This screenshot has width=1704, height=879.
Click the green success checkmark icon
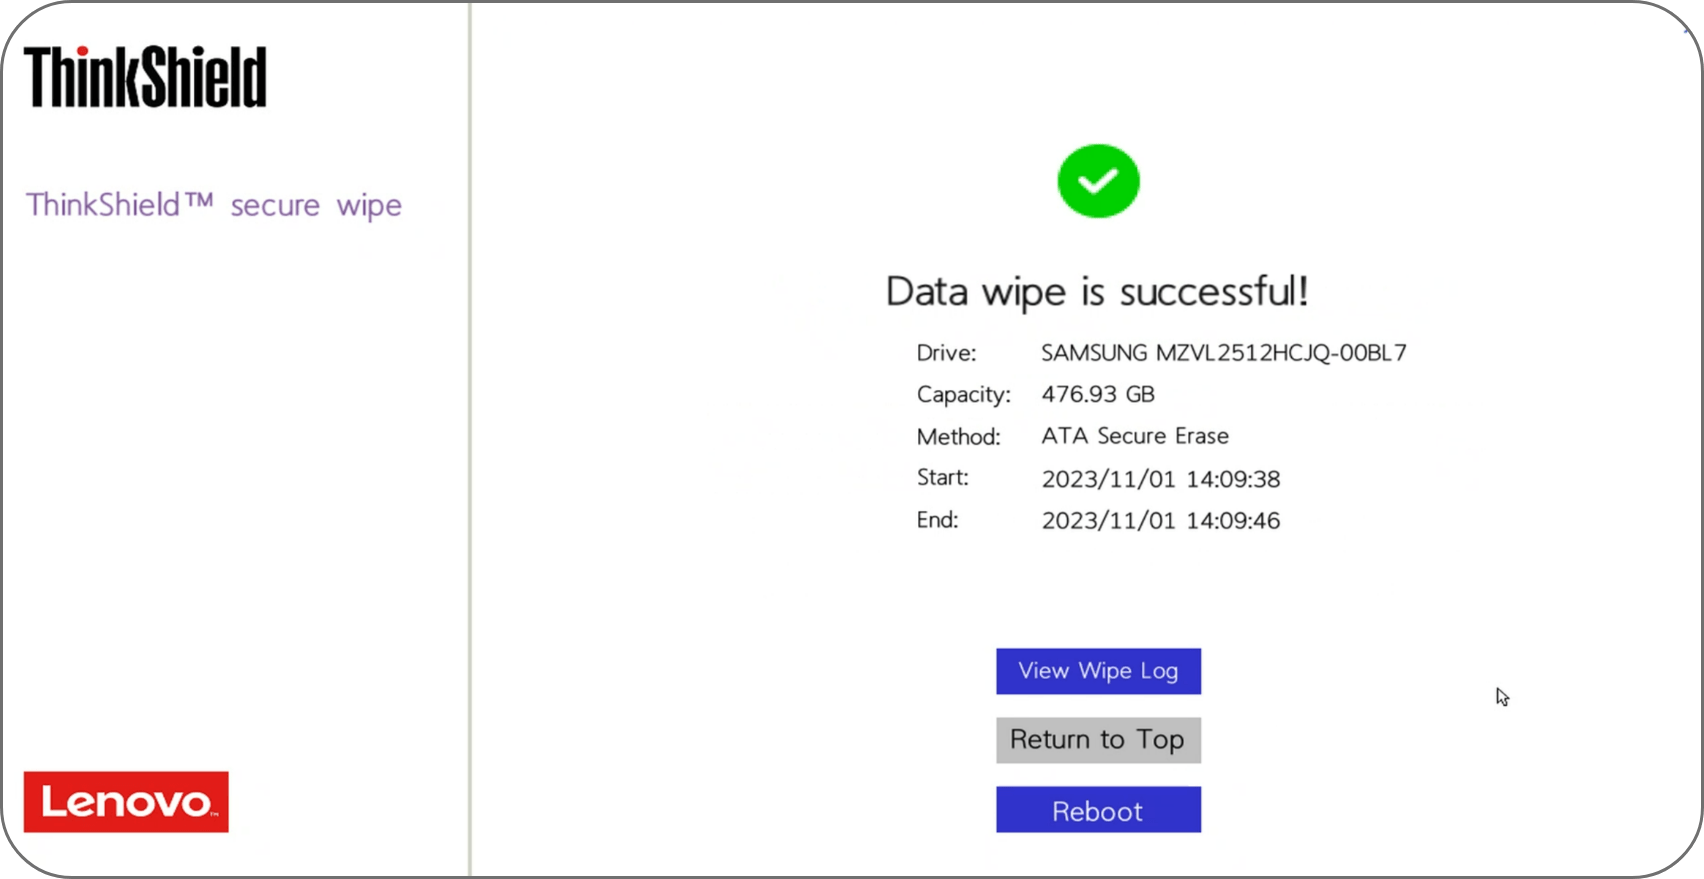tap(1098, 181)
